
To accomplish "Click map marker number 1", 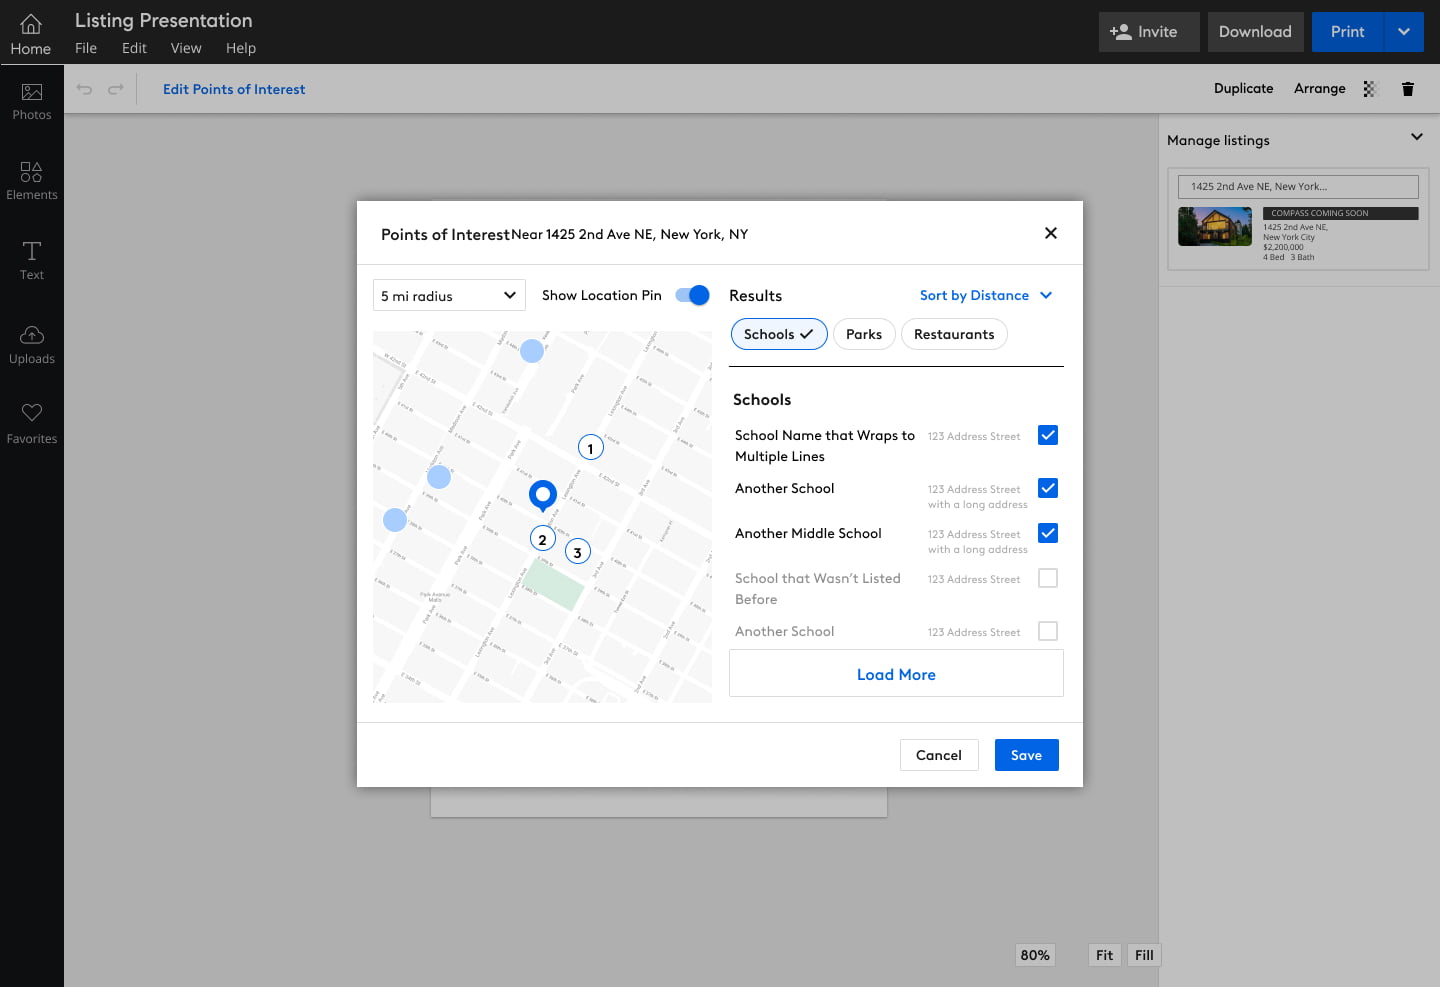I will pyautogui.click(x=591, y=448).
